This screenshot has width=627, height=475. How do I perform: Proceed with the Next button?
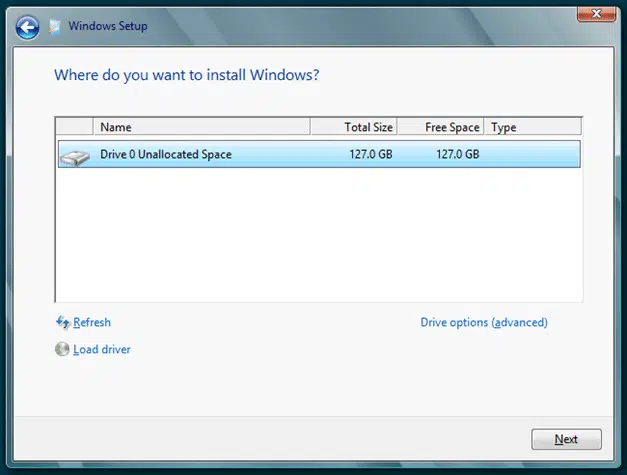(x=566, y=439)
